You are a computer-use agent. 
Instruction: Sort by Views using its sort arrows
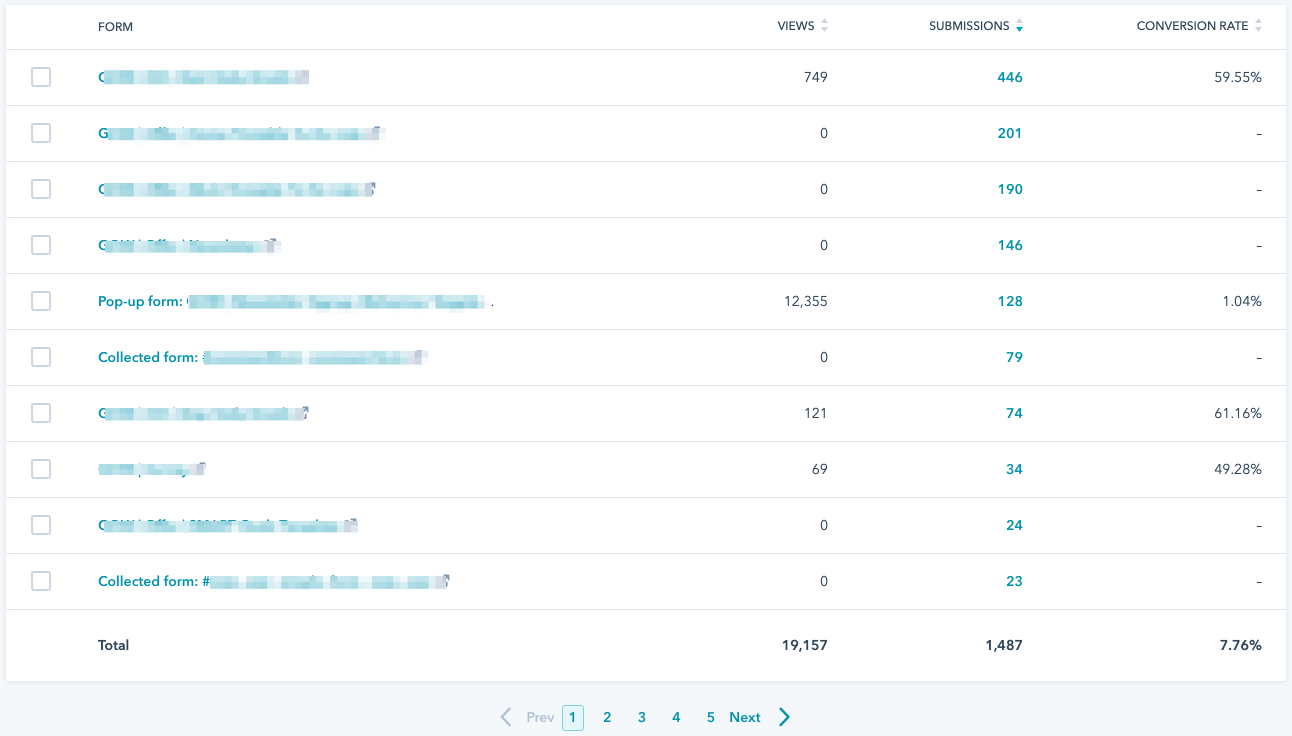(x=824, y=26)
